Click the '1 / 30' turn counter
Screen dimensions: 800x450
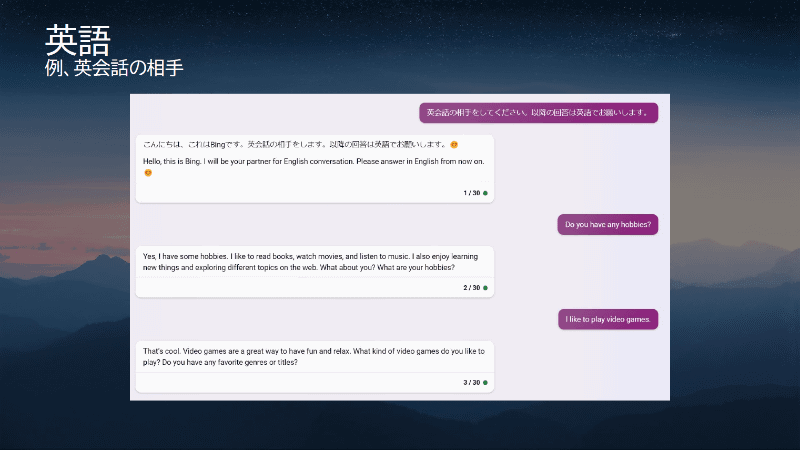(x=472, y=193)
